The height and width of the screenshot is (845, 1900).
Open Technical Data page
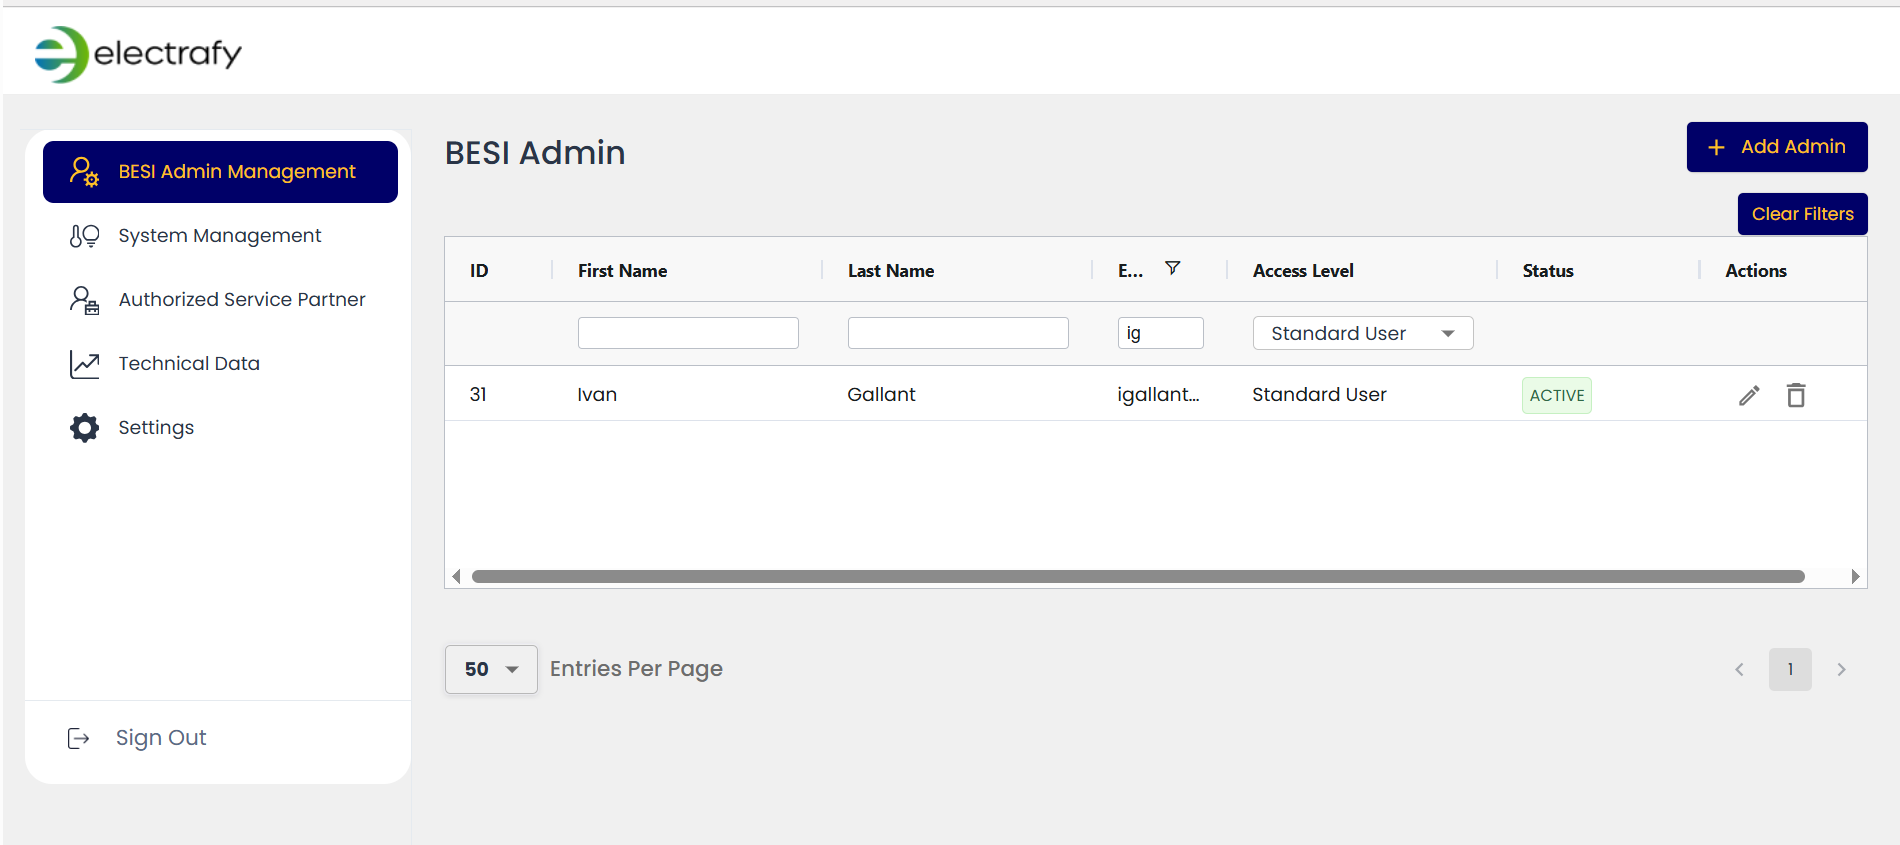click(x=220, y=364)
